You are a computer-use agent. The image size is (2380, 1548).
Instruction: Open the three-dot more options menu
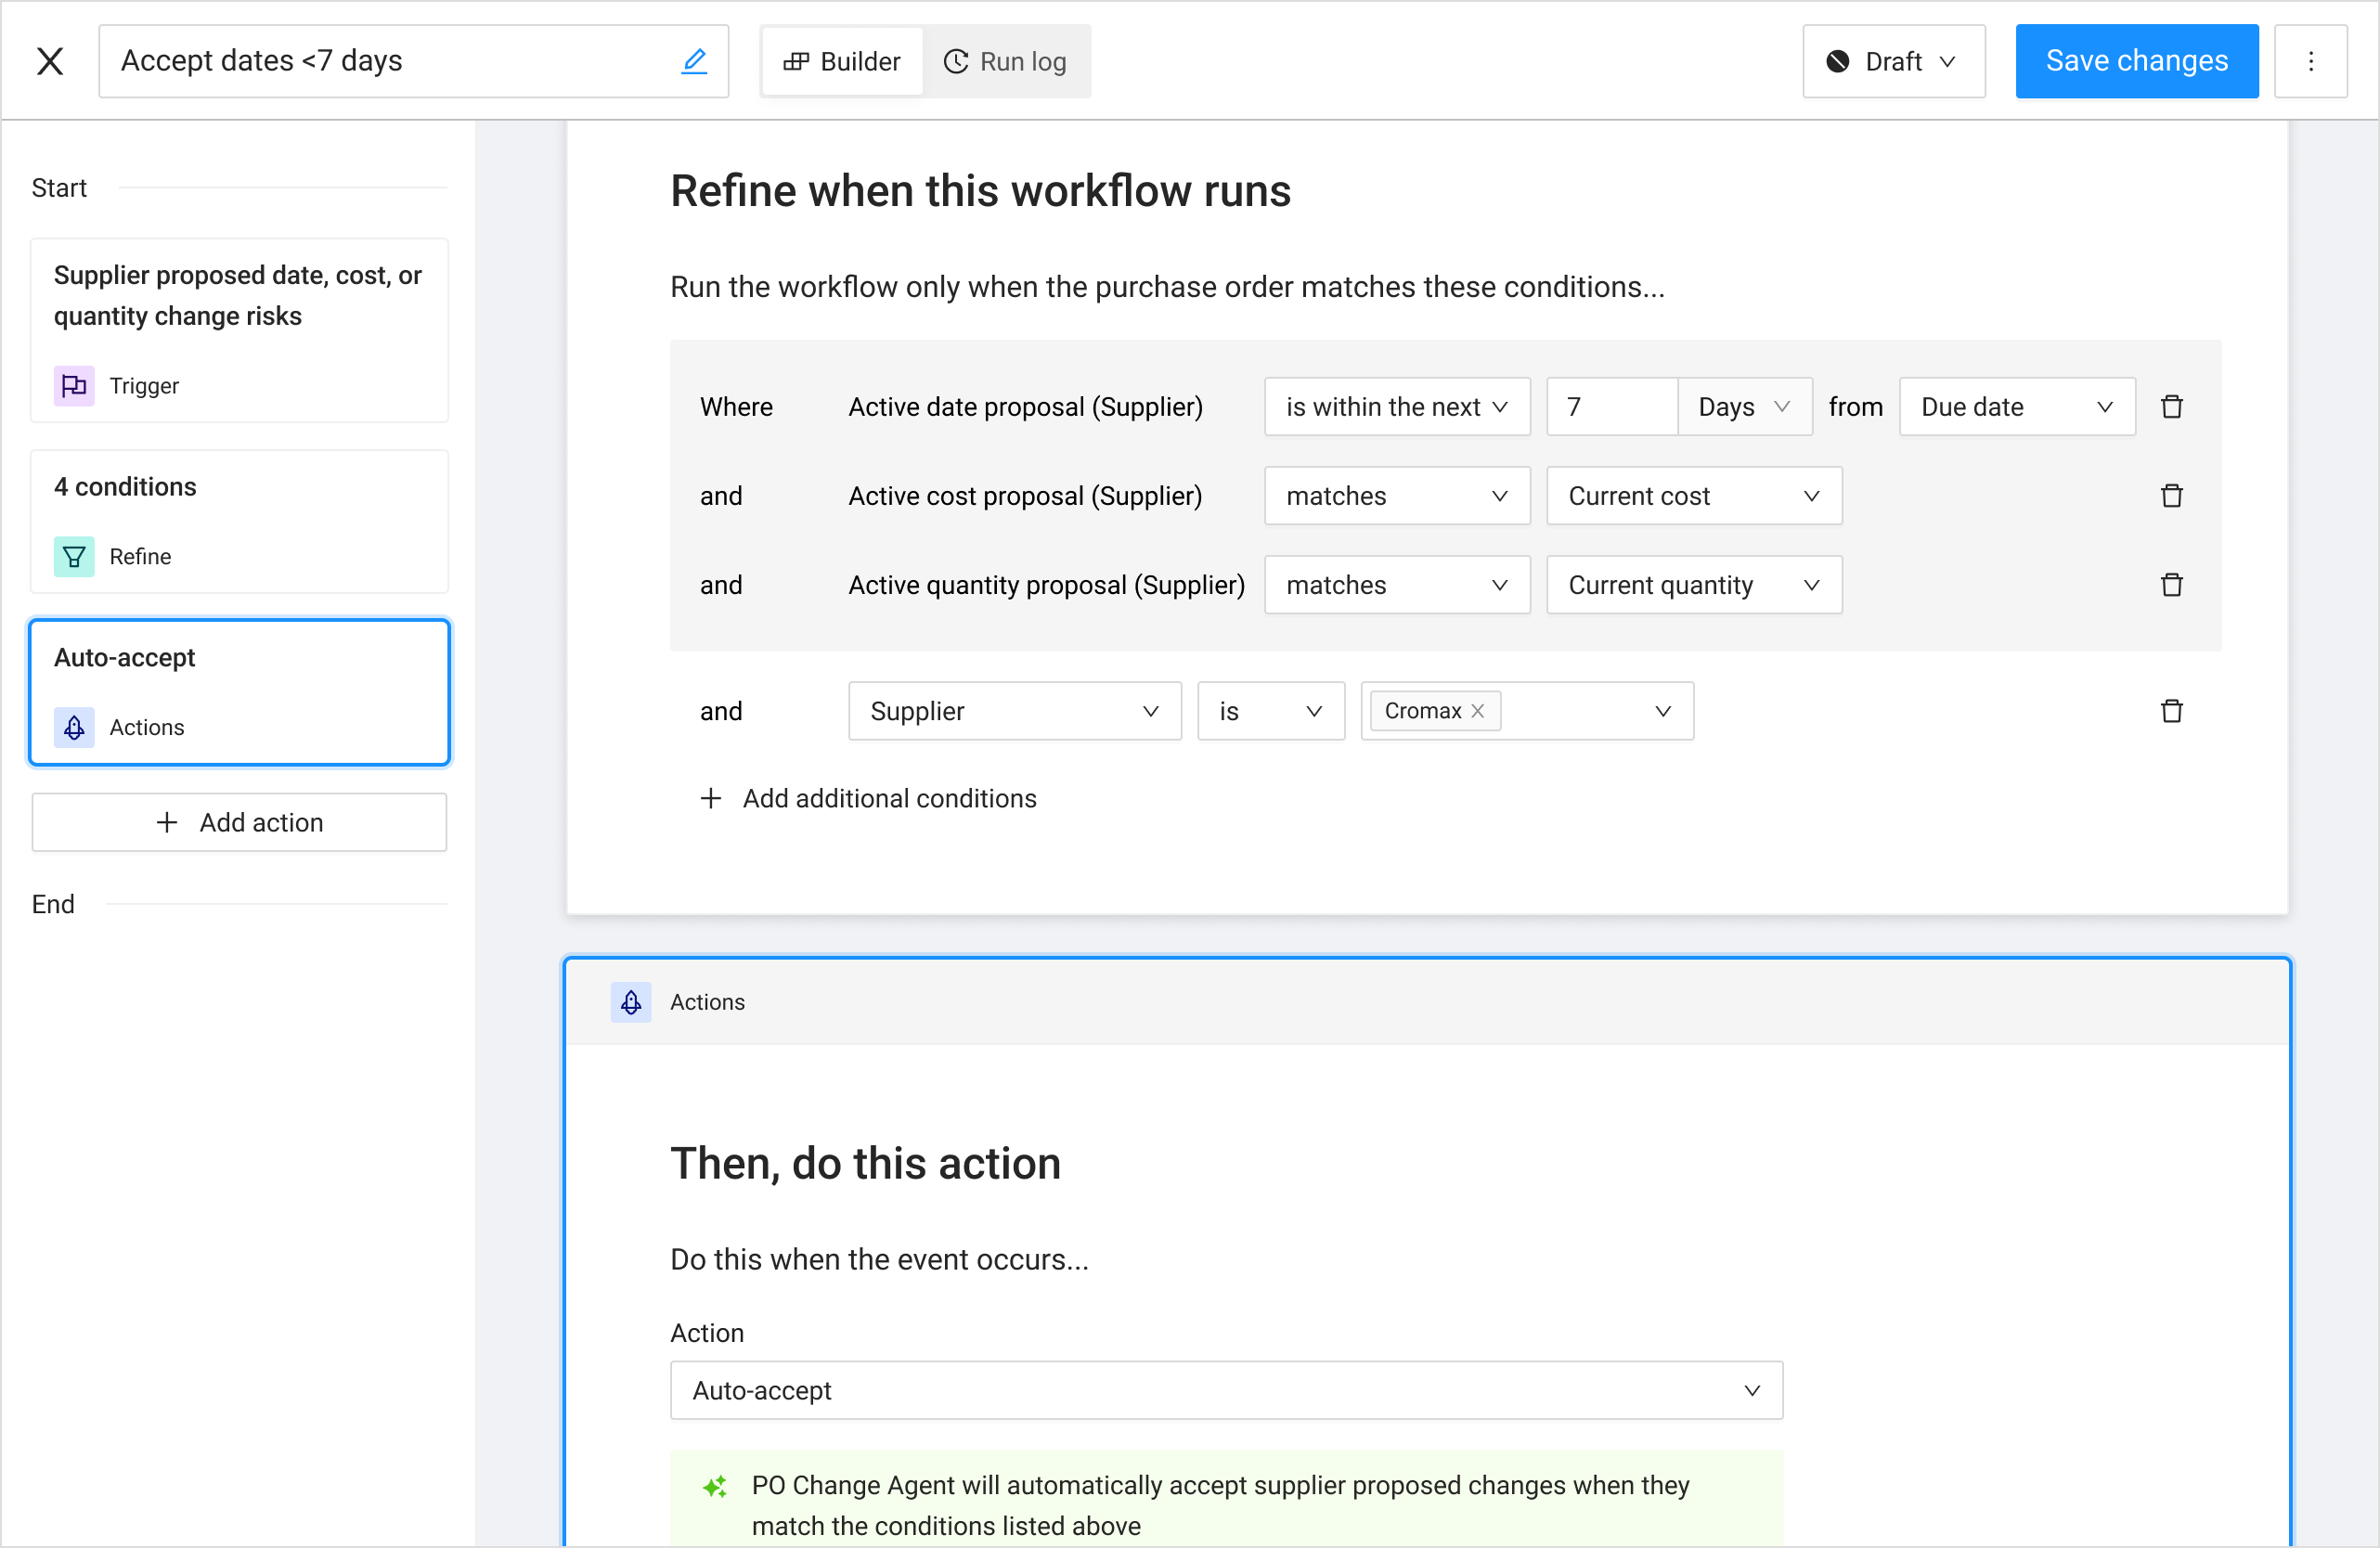pos(2310,61)
